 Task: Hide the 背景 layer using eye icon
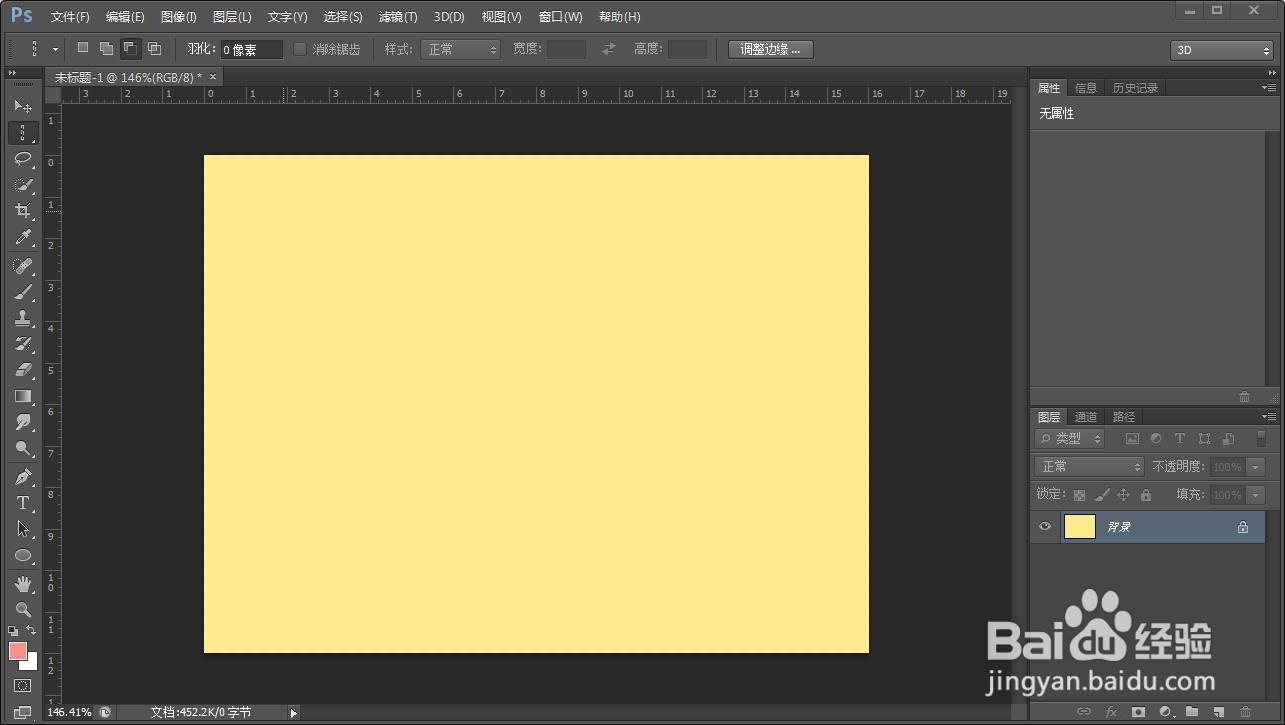[1045, 527]
